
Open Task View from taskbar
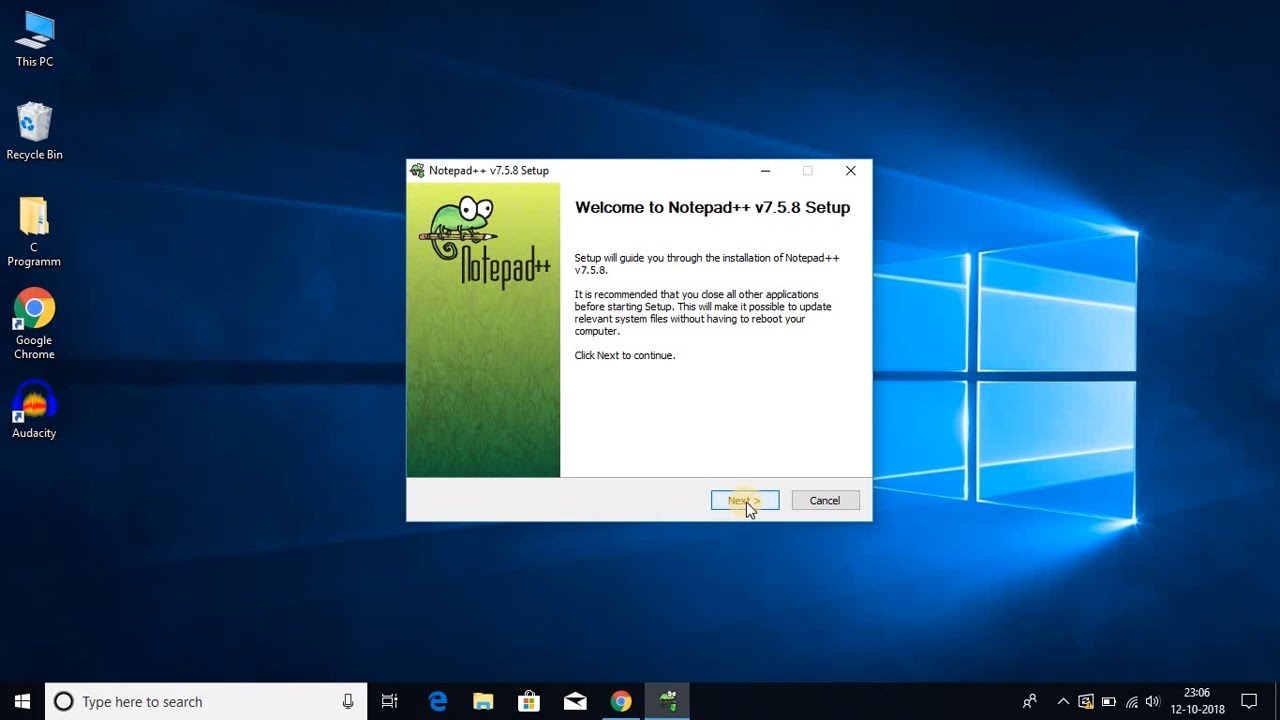390,702
